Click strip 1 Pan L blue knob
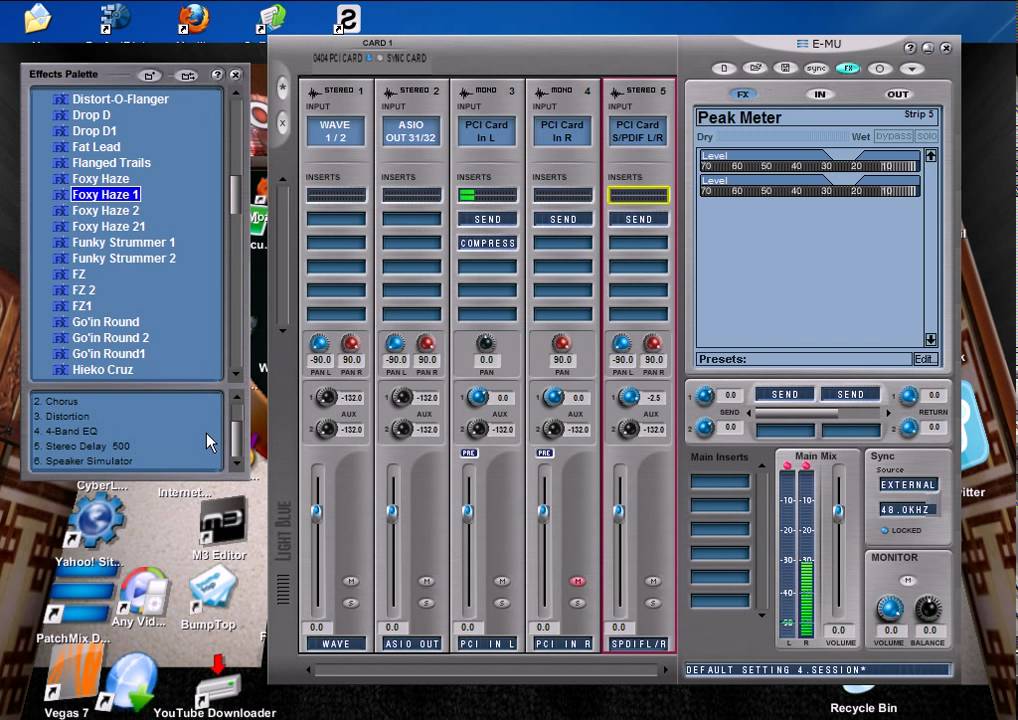1018x720 pixels. tap(319, 343)
